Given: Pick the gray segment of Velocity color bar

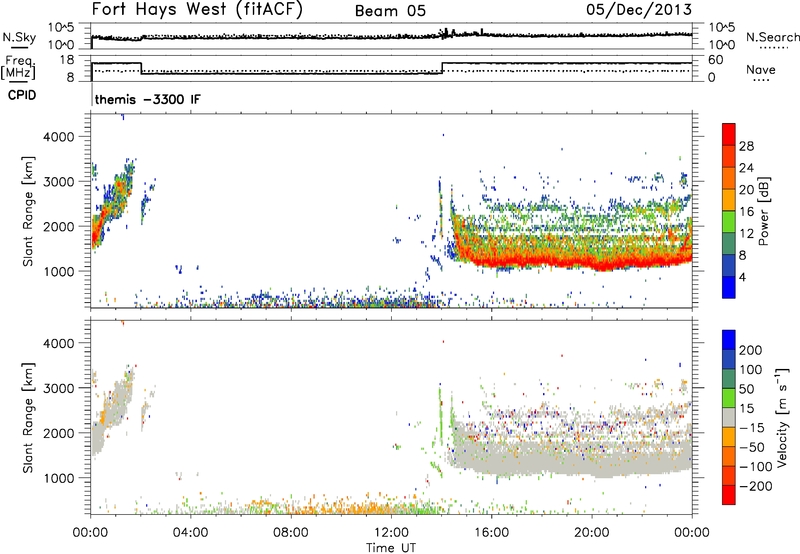Looking at the screenshot, I should (729, 418).
